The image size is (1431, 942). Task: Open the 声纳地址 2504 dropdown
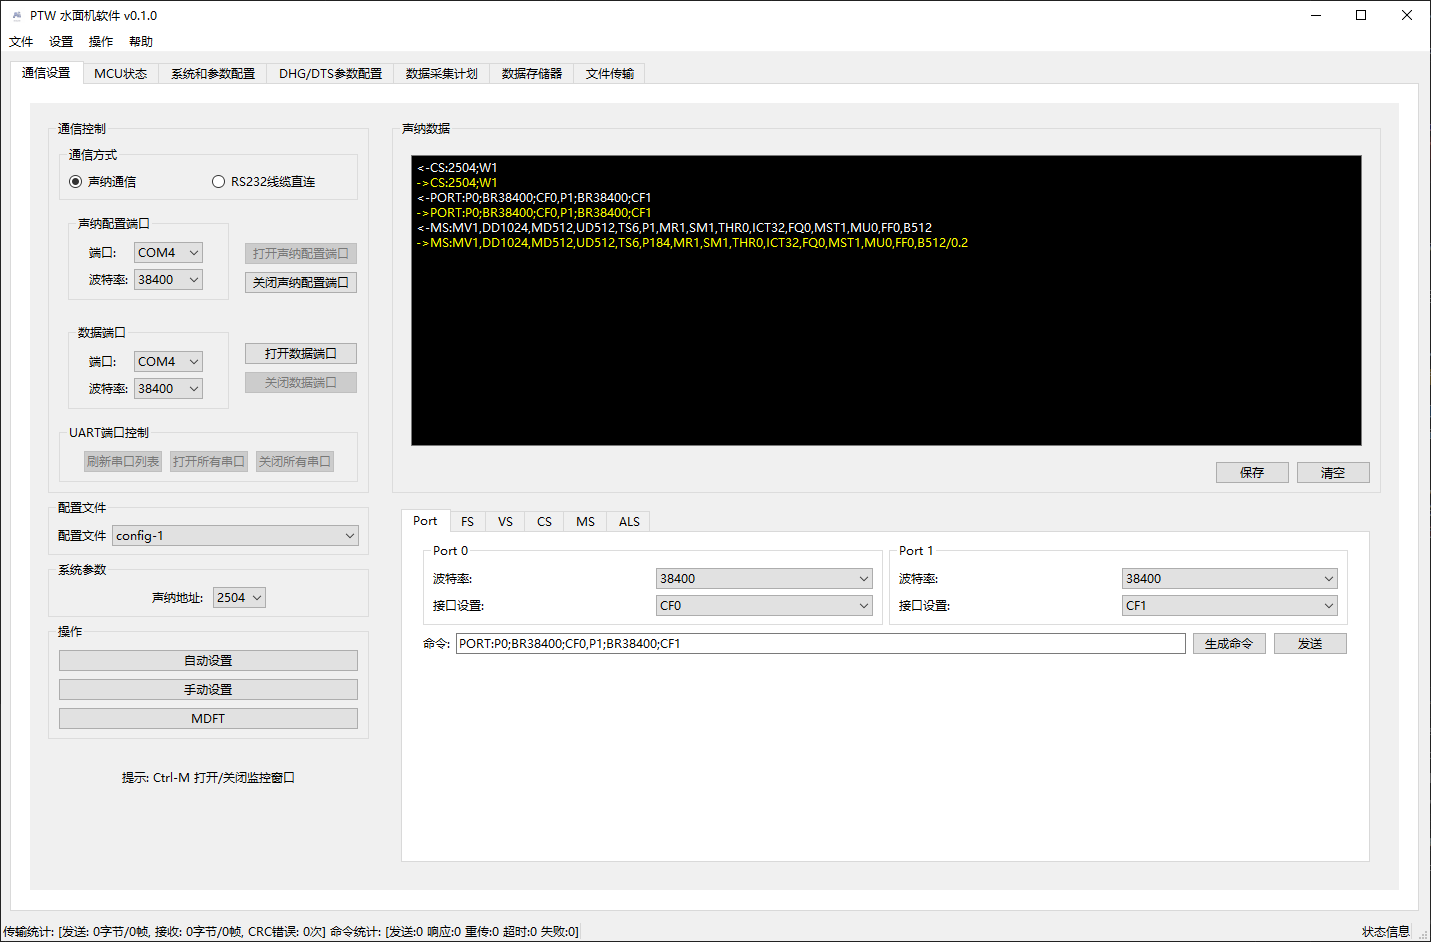tap(240, 598)
